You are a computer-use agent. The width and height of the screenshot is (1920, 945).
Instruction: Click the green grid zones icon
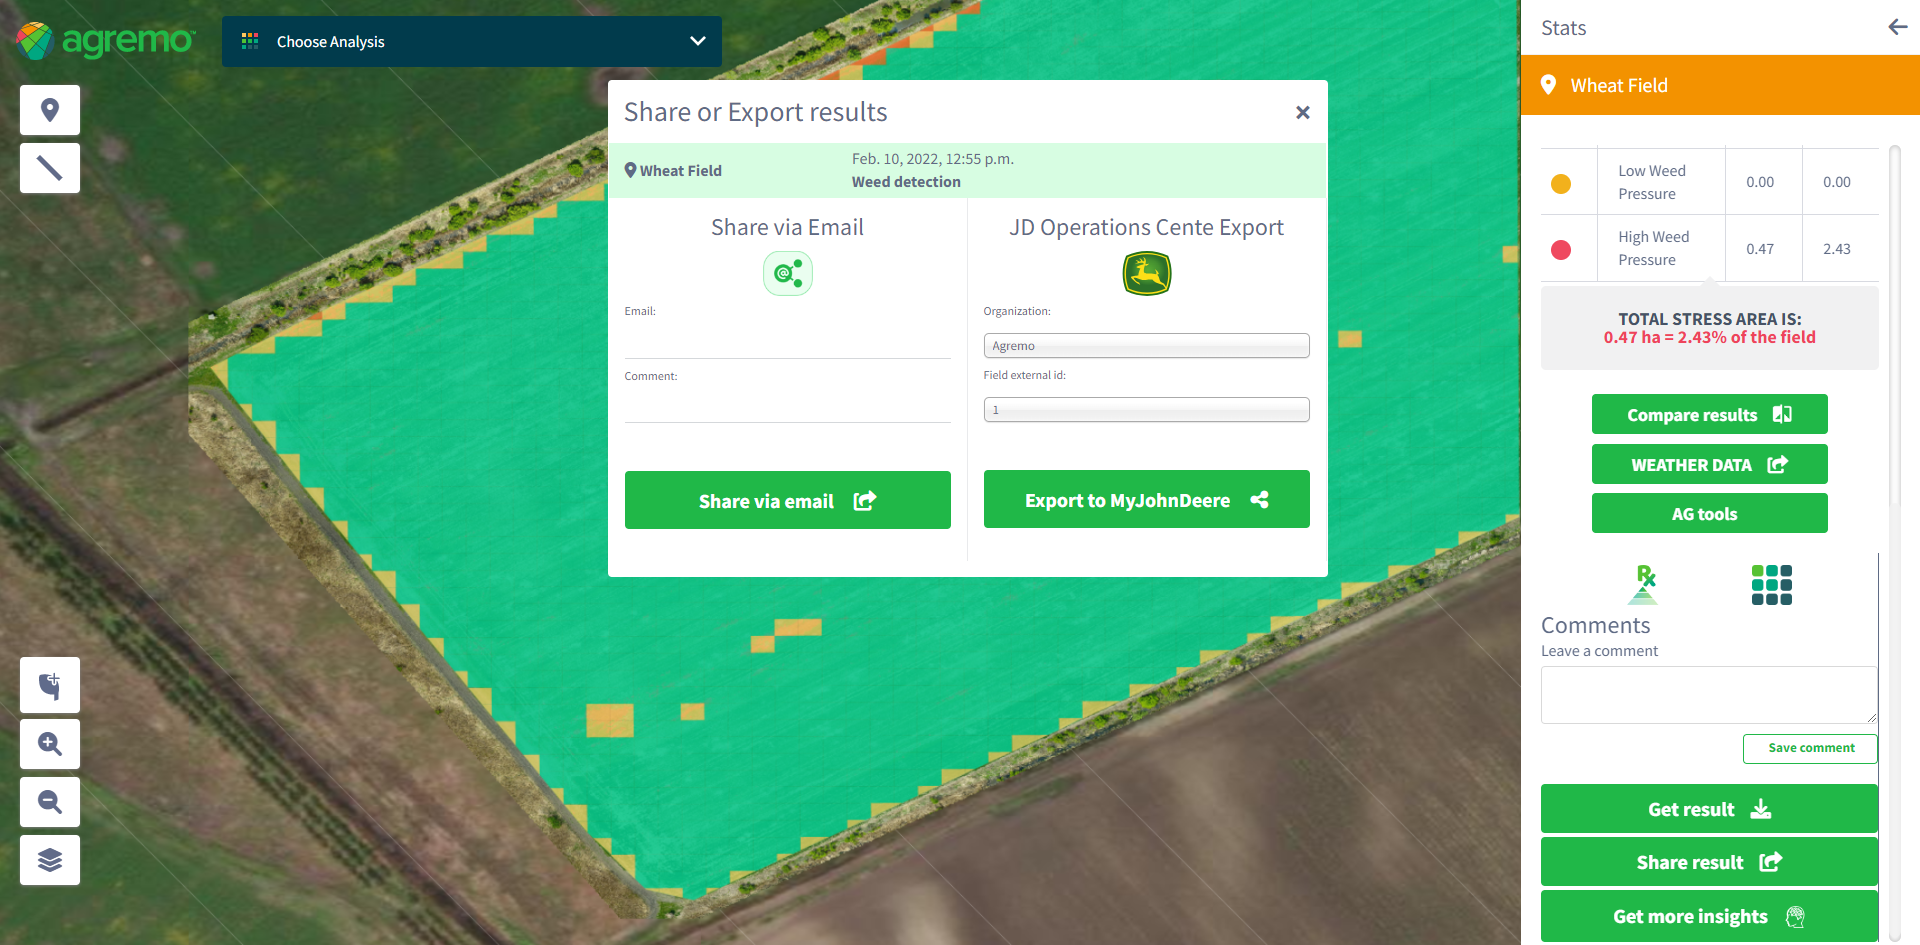1771,585
